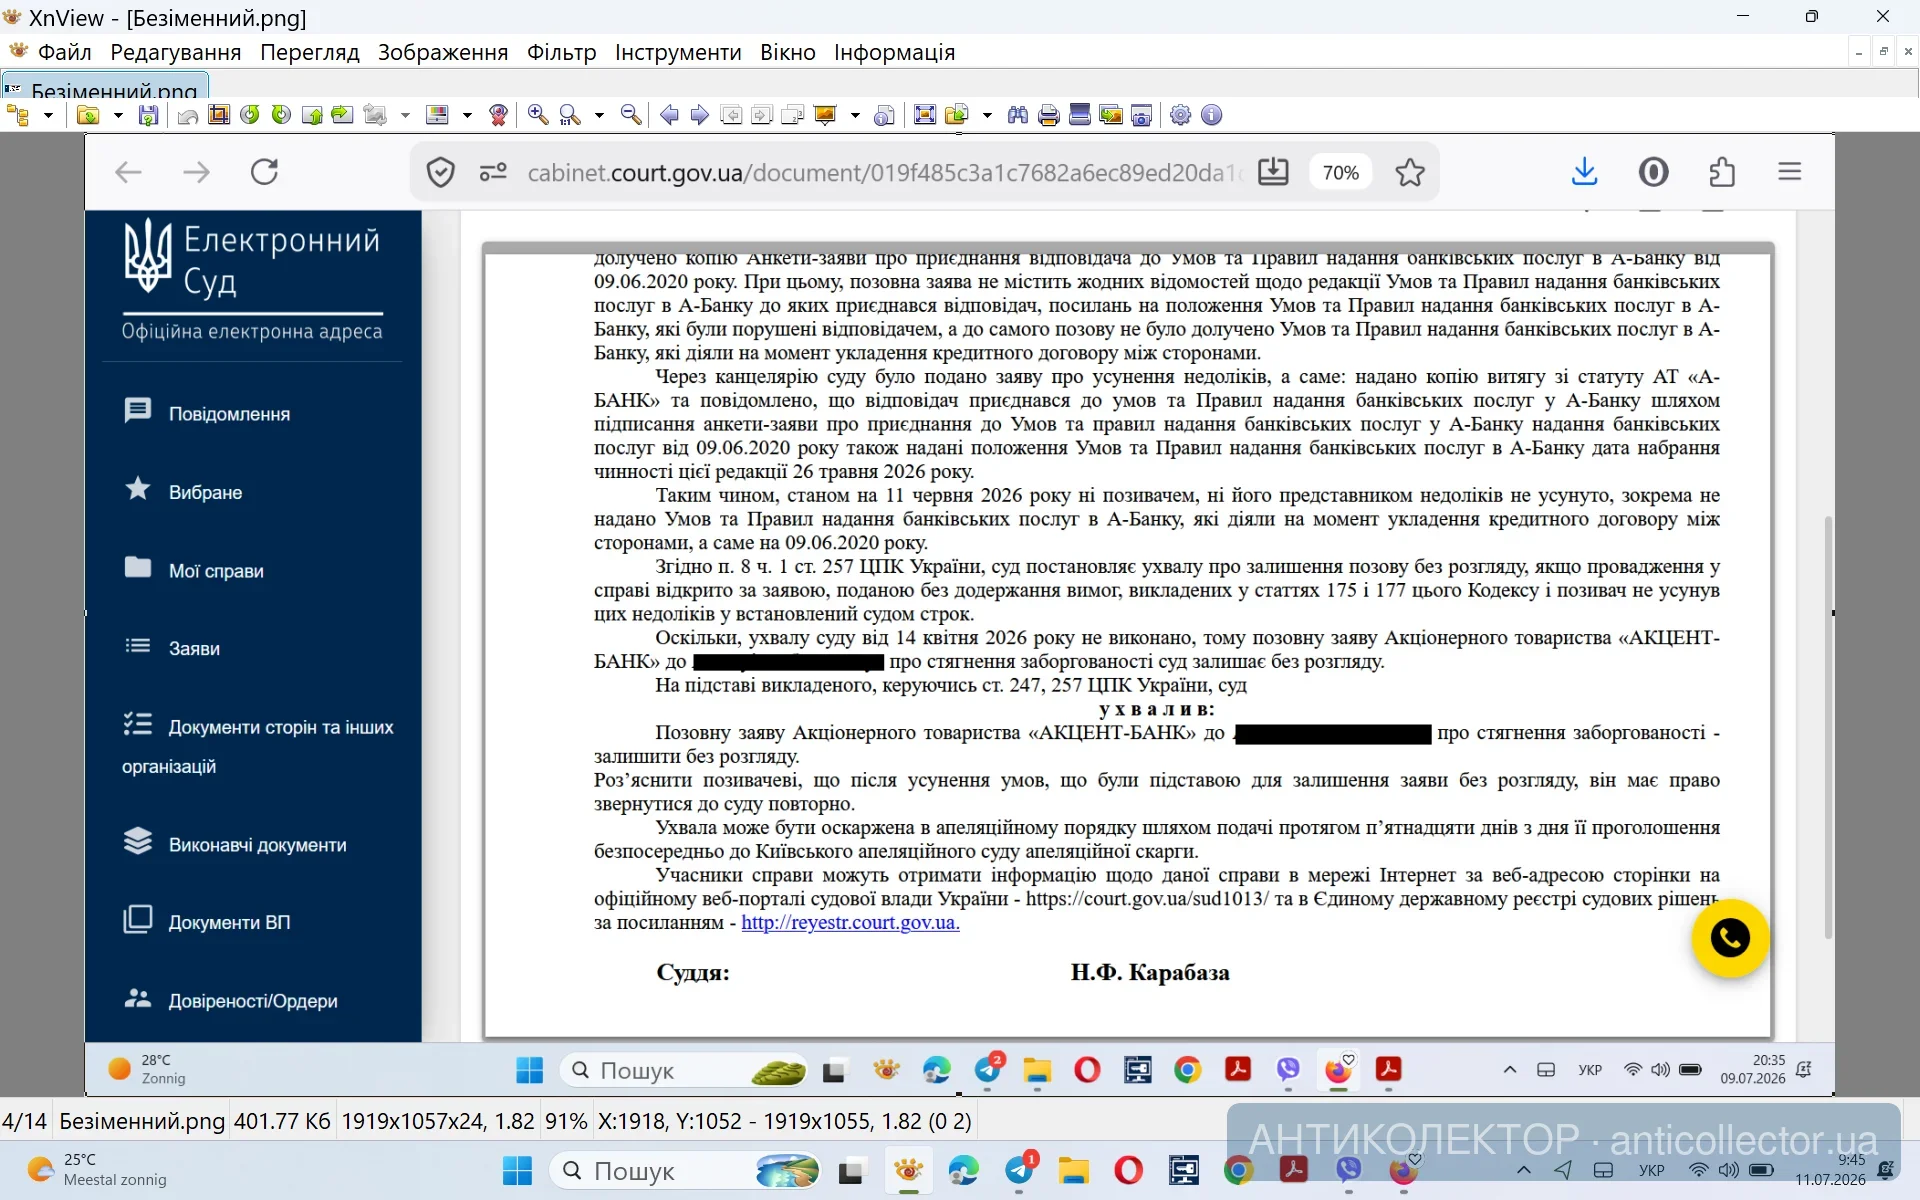Open the Інструменти menu
This screenshot has width=1920, height=1200.
coord(678,52)
